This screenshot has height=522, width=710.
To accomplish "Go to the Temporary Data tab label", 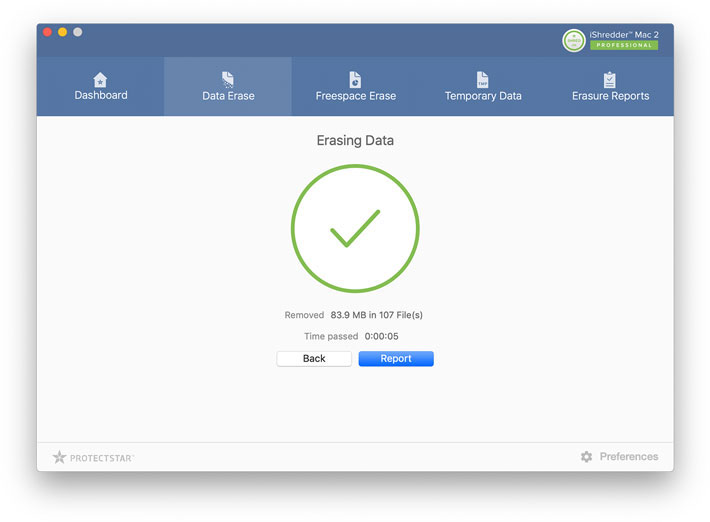I will (x=483, y=96).
